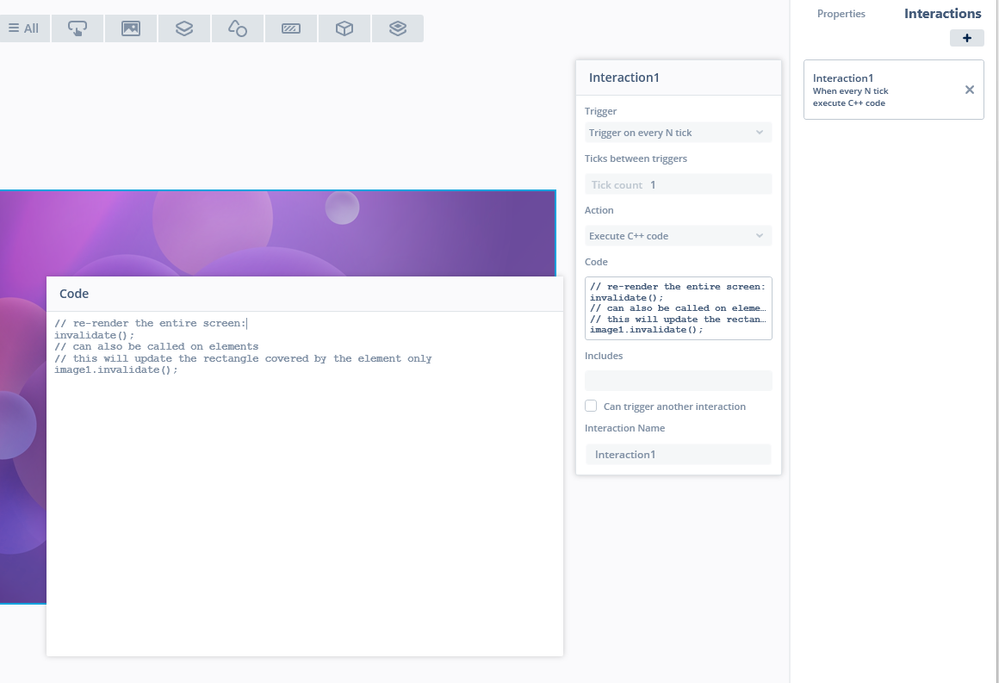Viewport: 999px width, 683px height.
Task: Click the Tick count input field
Action: click(x=678, y=185)
